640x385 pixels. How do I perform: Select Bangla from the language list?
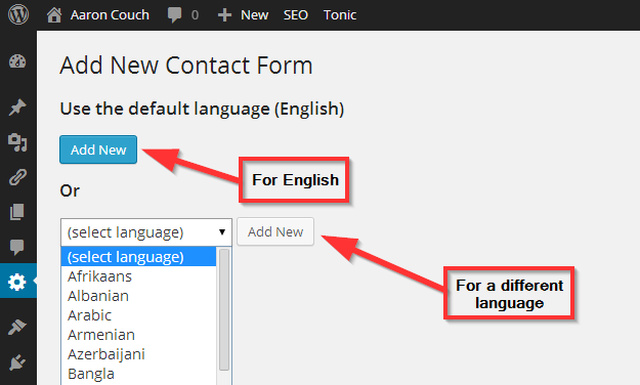tap(138, 374)
